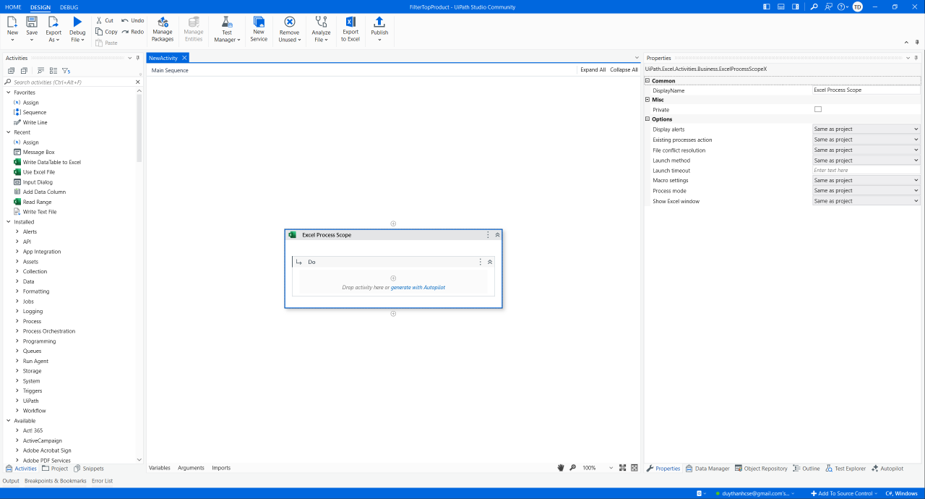The height and width of the screenshot is (499, 925).
Task: Switch to the Snippets panel tab
Action: point(88,468)
